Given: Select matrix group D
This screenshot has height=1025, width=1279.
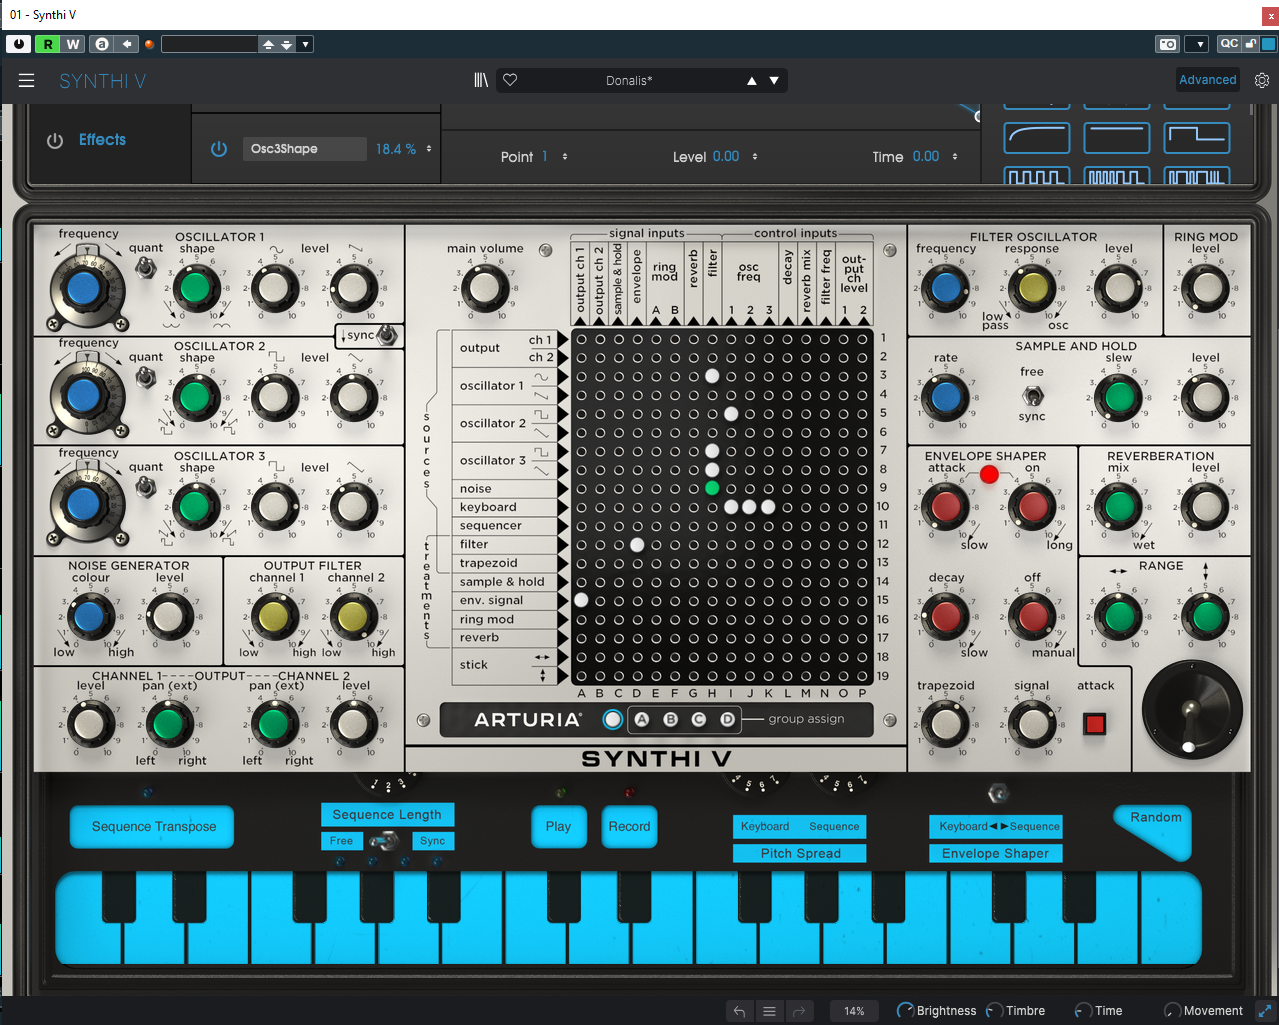Looking at the screenshot, I should click(x=728, y=719).
